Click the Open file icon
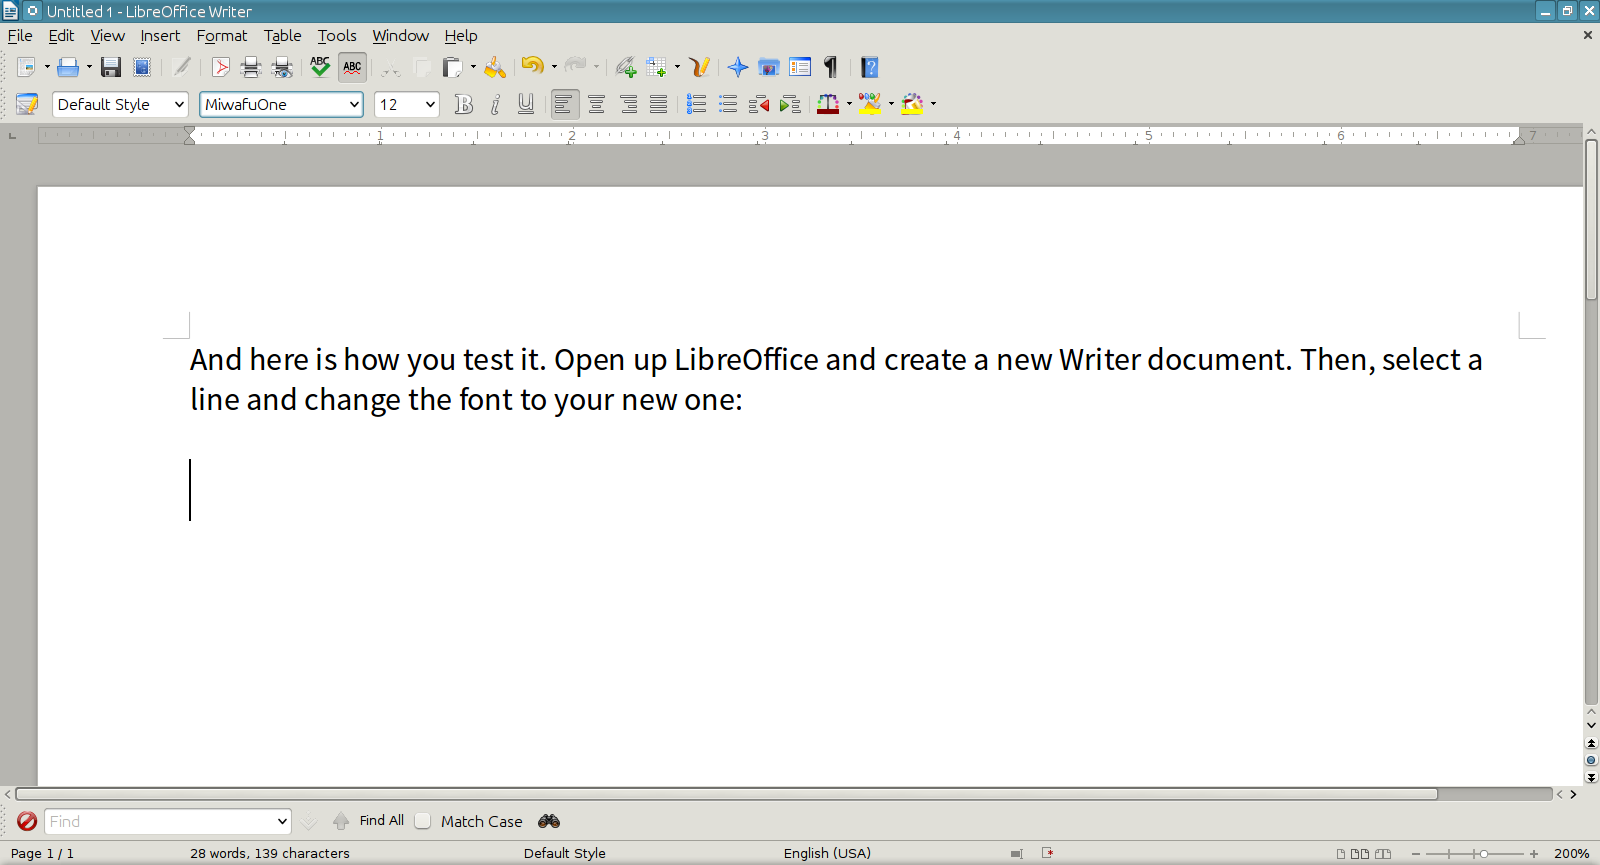The height and width of the screenshot is (865, 1600). click(x=68, y=67)
